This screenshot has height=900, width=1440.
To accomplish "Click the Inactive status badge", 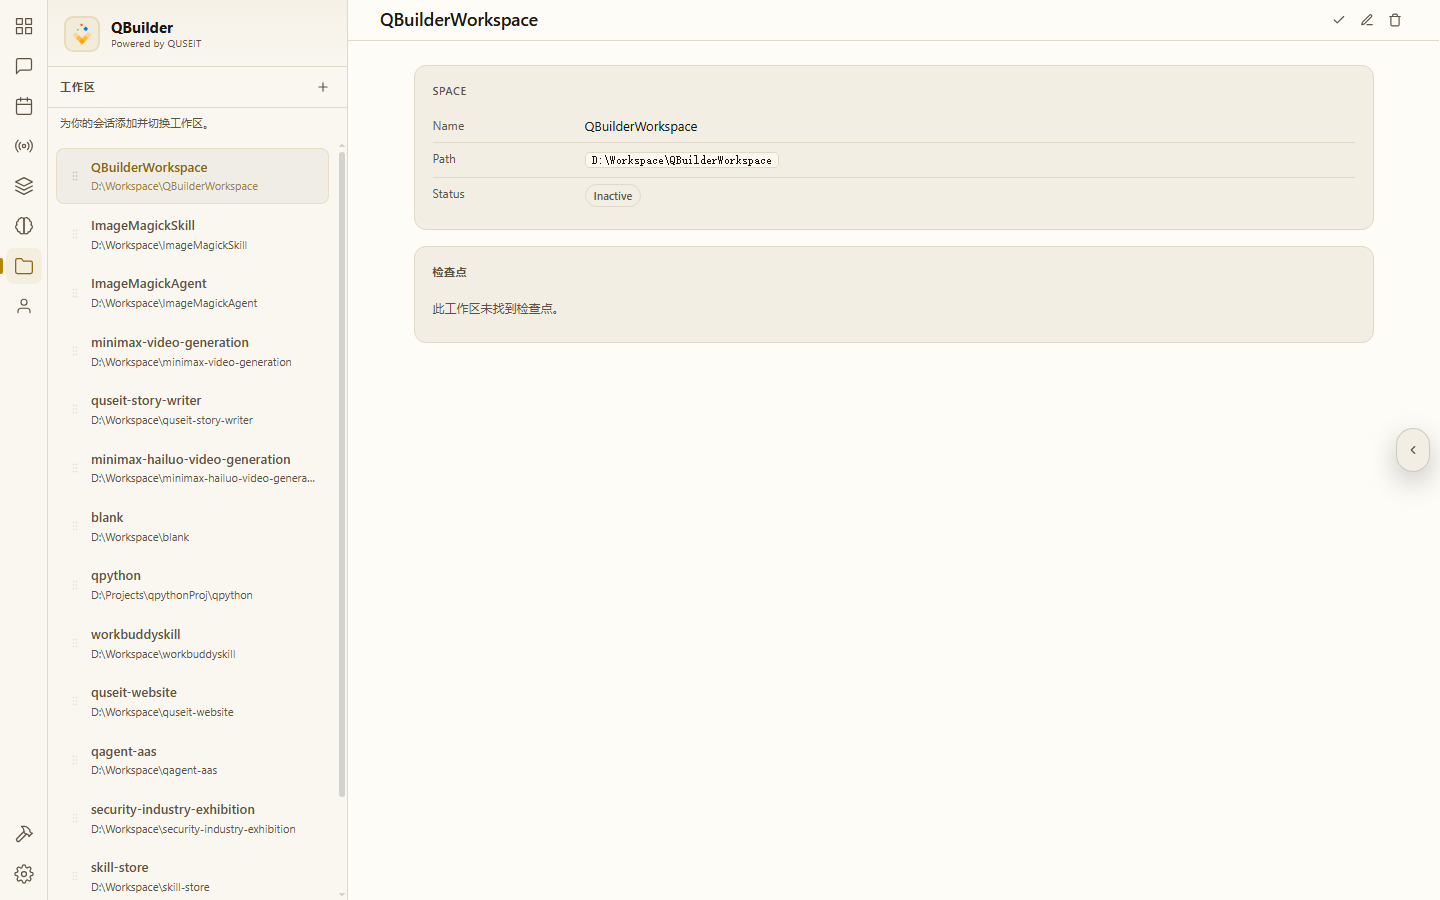I will tap(613, 196).
